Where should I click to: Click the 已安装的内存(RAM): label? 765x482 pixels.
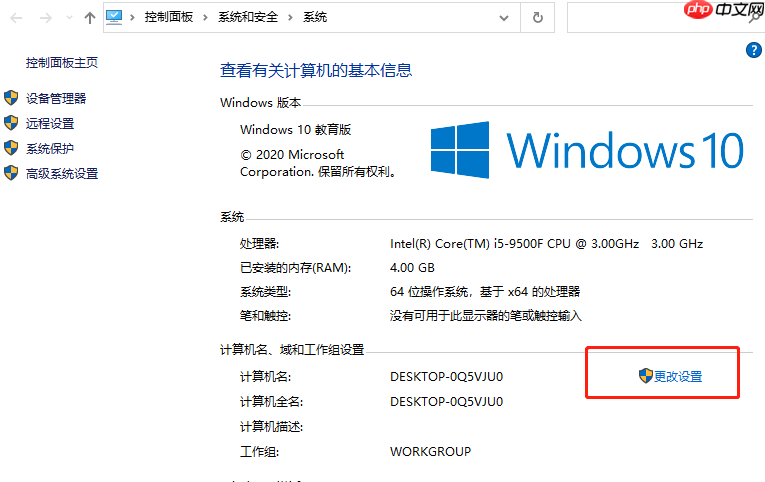pos(296,268)
